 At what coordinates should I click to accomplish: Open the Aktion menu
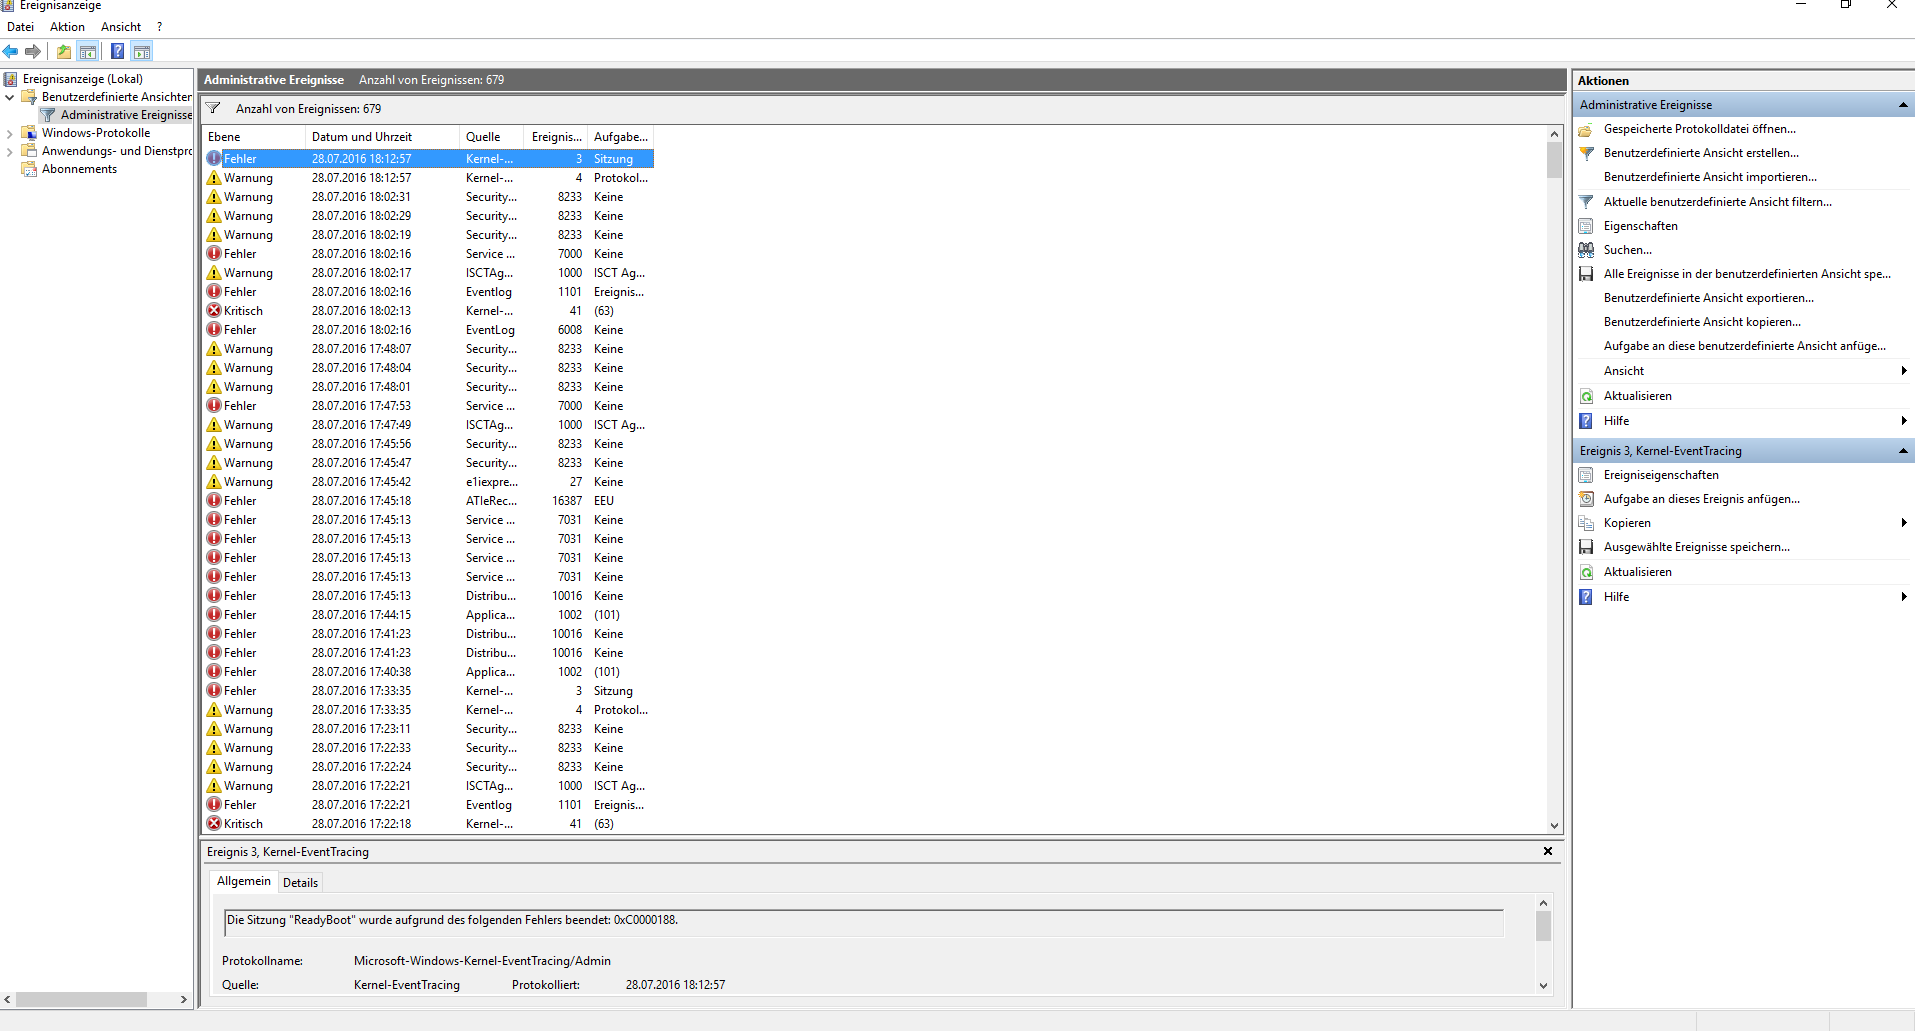pos(67,27)
